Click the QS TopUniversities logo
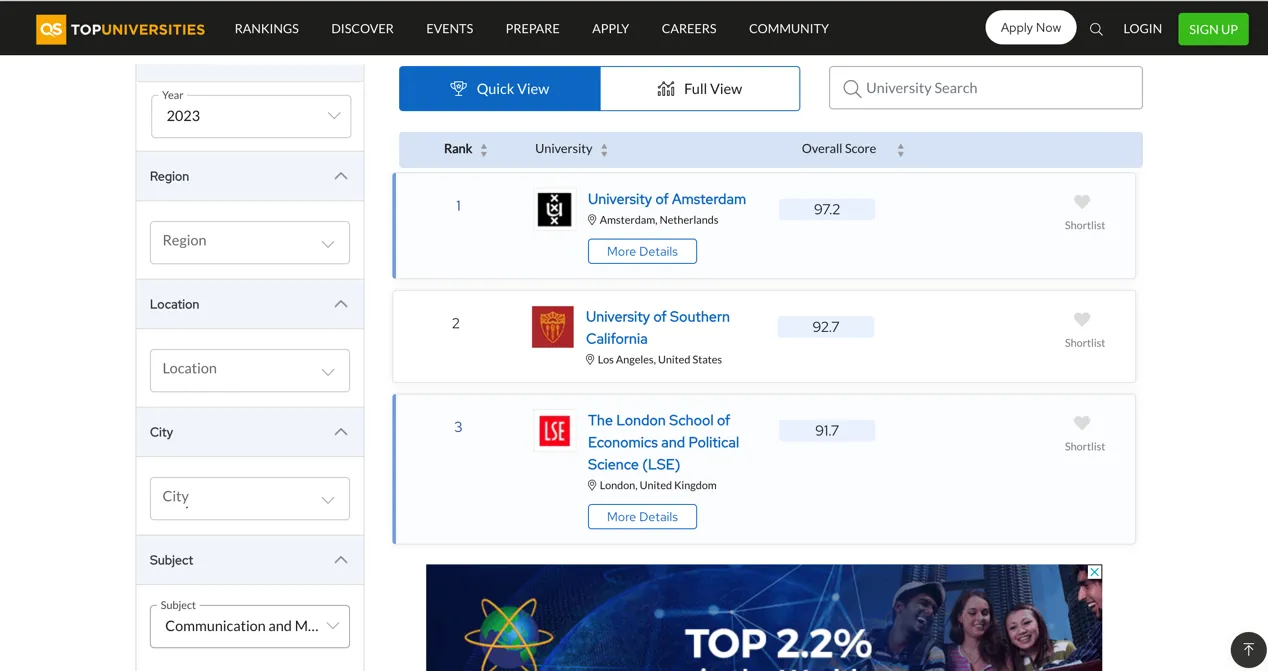This screenshot has height=671, width=1268. click(x=120, y=29)
